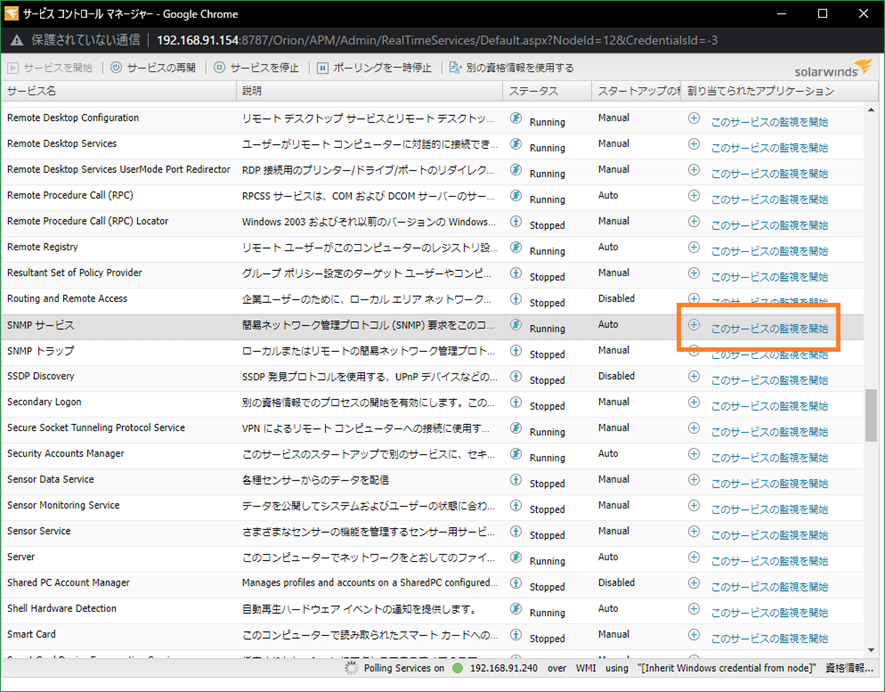885x692 pixels.
Task: Use different credentials (別の資格情報を使用する) button
Action: [511, 68]
